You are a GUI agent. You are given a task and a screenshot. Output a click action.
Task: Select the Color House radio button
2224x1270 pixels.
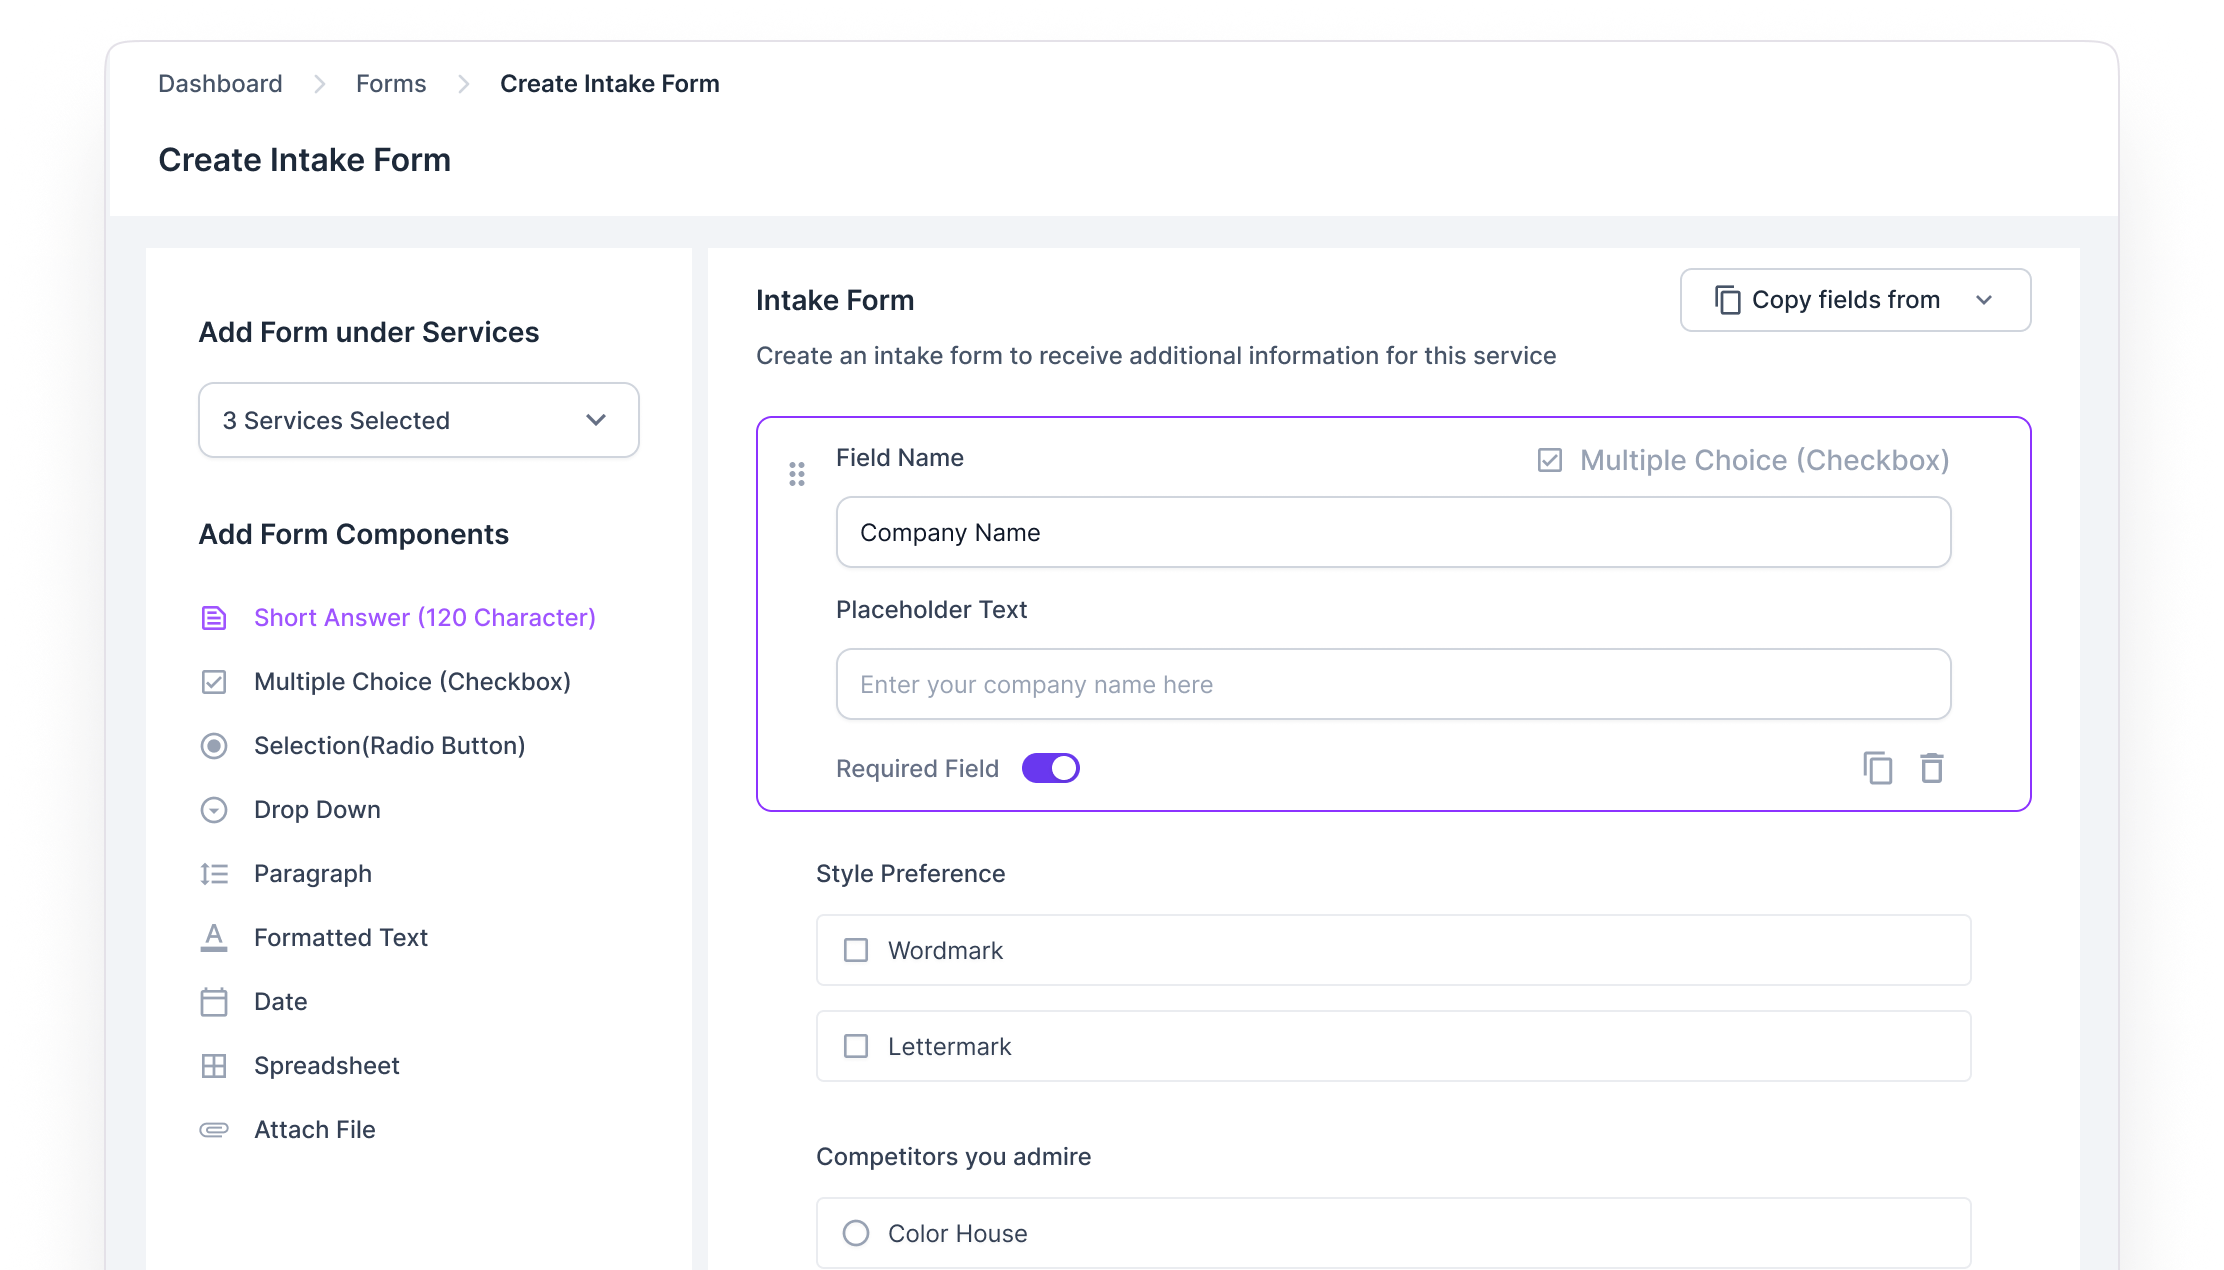(856, 1233)
